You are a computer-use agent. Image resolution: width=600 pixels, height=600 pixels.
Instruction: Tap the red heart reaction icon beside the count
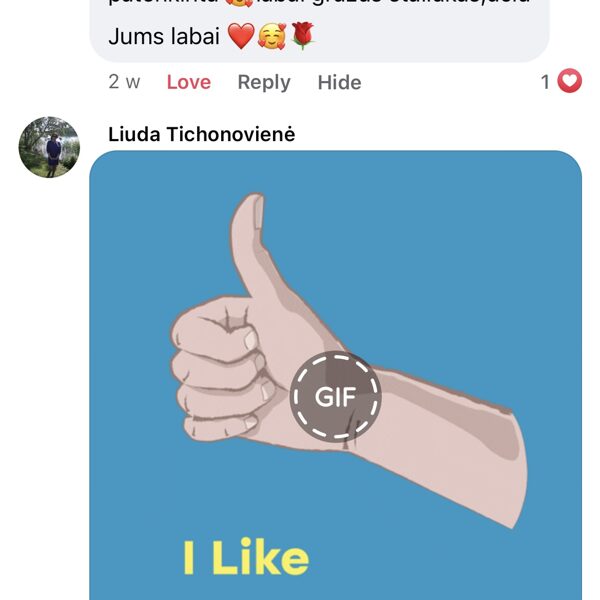[569, 81]
